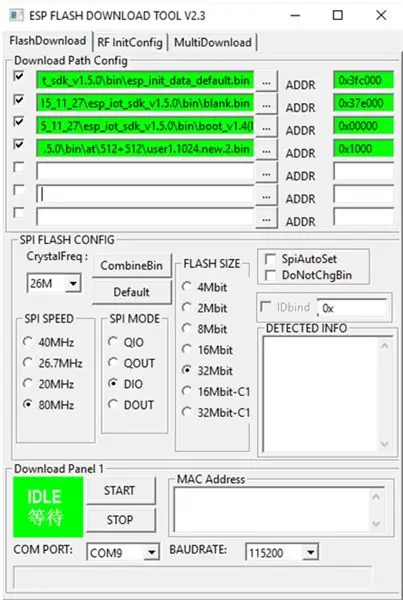Click the 0x1000 address field
Screen dimensions: 403x600
pos(363,148)
